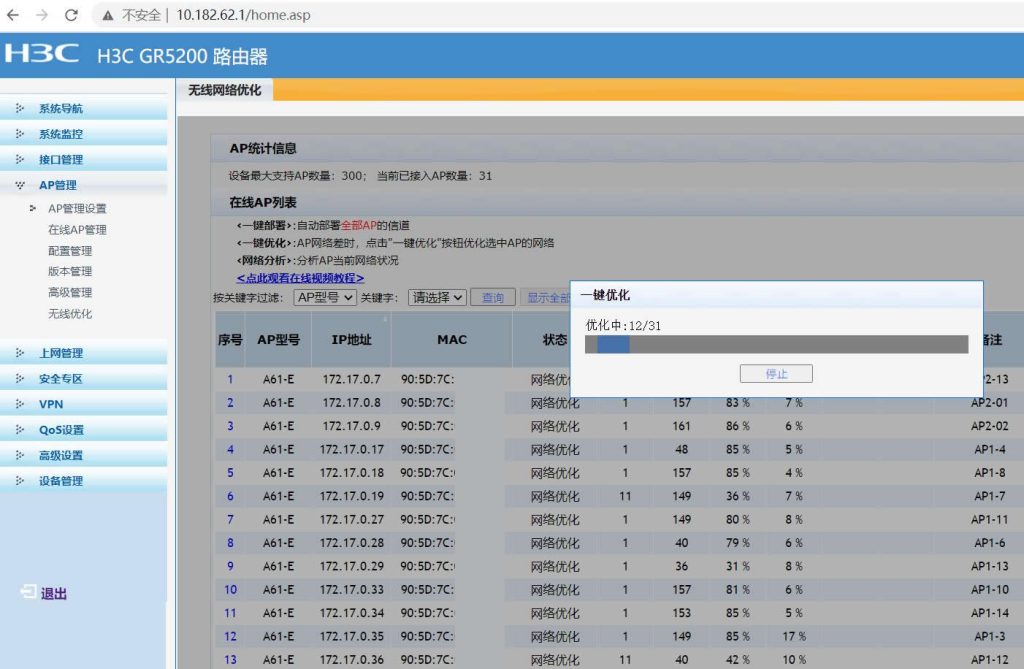Screen dimensions: 1024x669
Task: Click the AP统计信息 section heading
Action: click(x=263, y=148)
